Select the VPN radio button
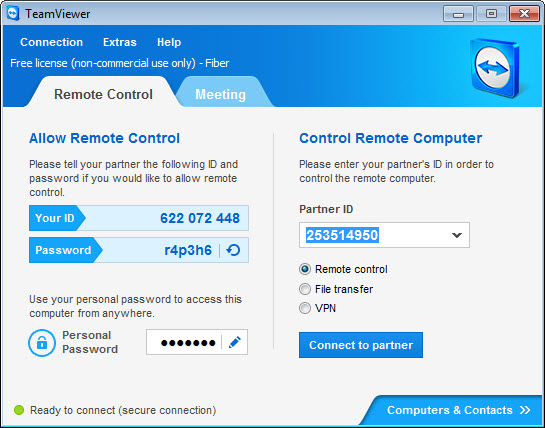545x428 pixels. point(305,308)
